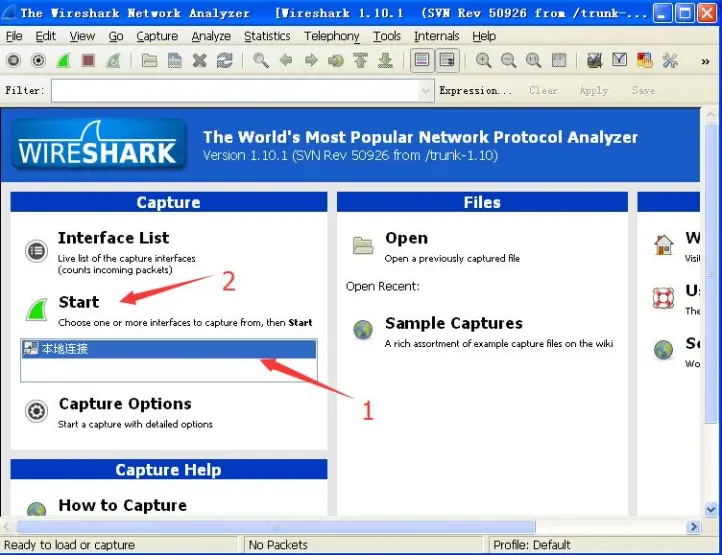Viewport: 722px width, 555px height.
Task: Close capture file X toolbar icon
Action: tap(199, 60)
